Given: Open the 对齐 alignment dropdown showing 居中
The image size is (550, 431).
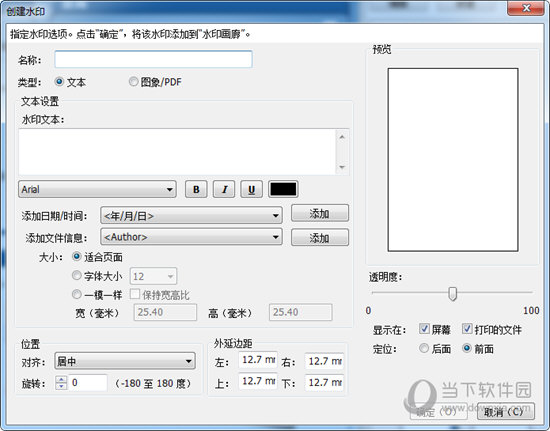Looking at the screenshot, I should pyautogui.click(x=125, y=361).
